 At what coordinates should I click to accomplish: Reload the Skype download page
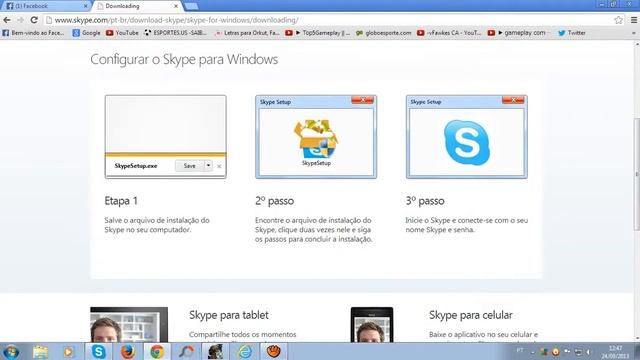(x=34, y=20)
